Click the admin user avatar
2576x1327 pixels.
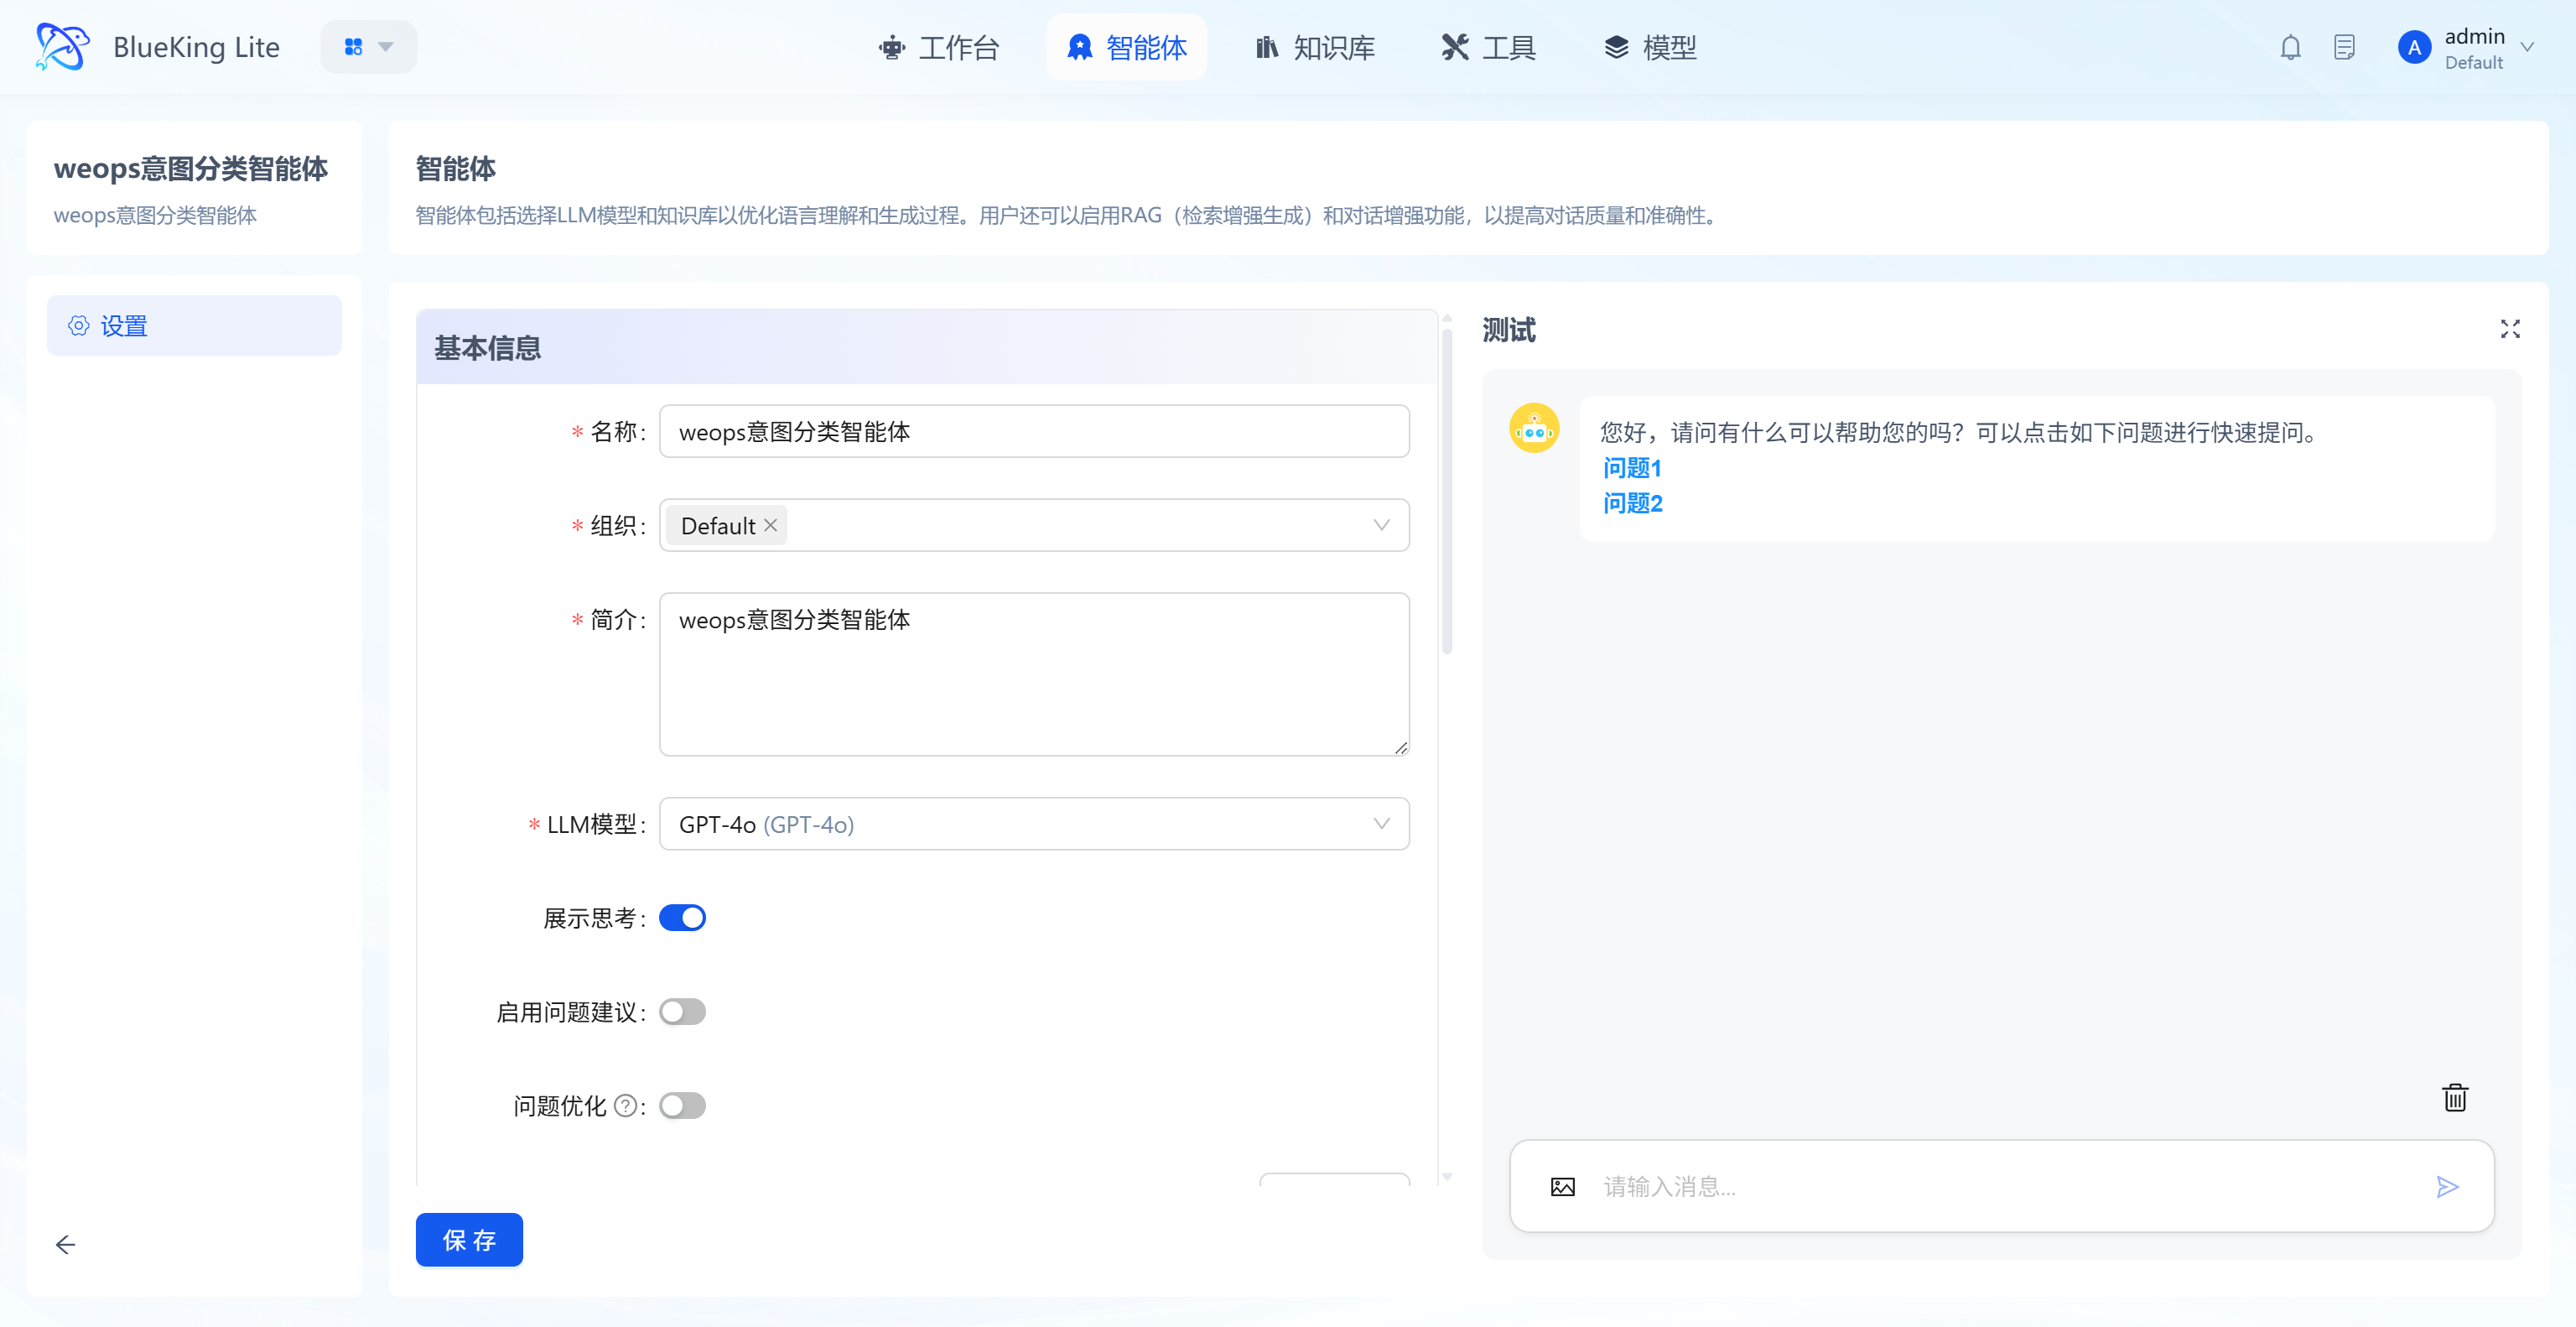pyautogui.click(x=2413, y=47)
